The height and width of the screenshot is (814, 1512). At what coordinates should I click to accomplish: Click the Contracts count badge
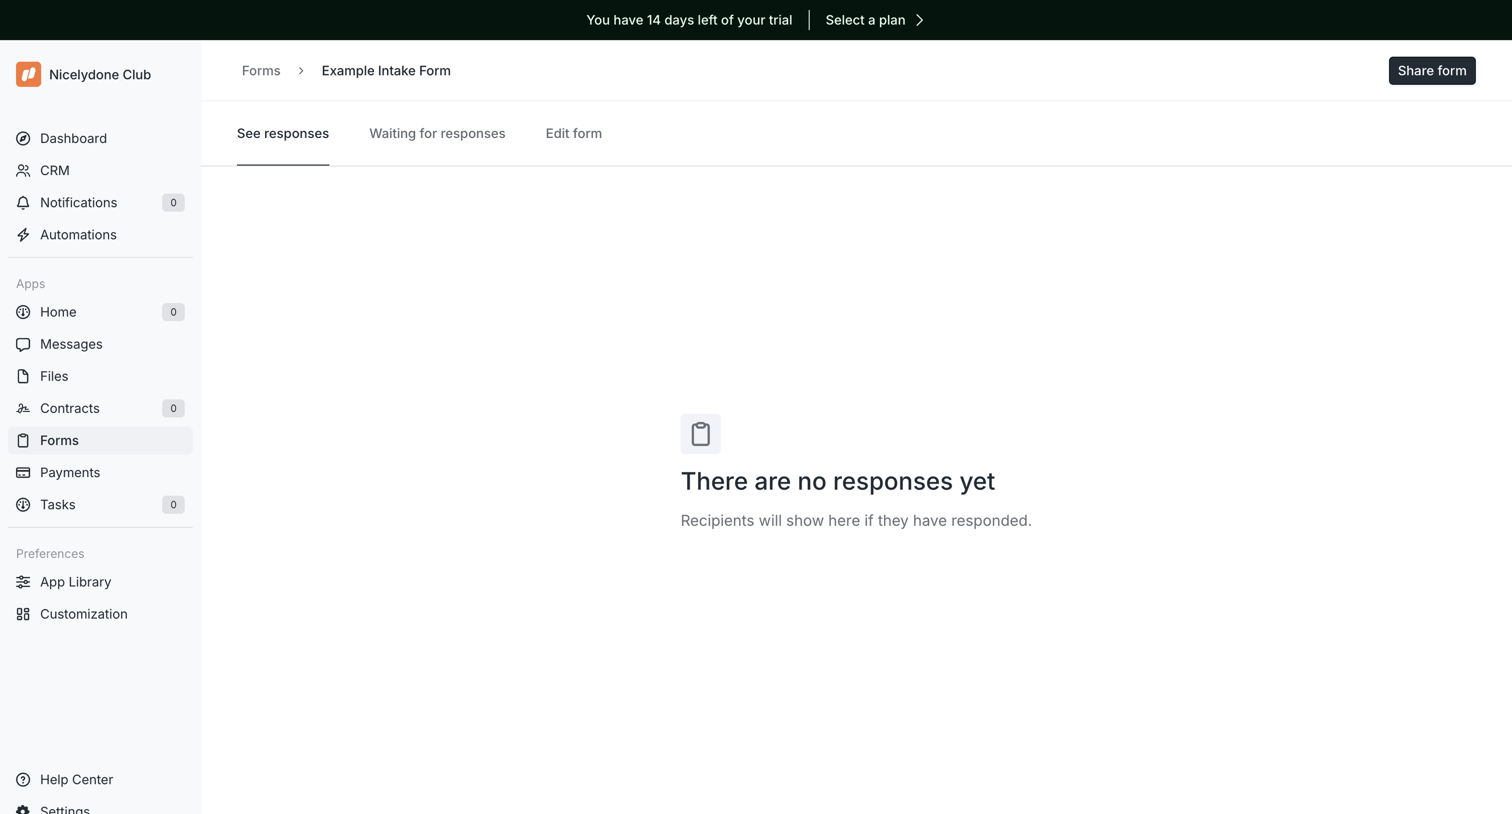pyautogui.click(x=173, y=408)
